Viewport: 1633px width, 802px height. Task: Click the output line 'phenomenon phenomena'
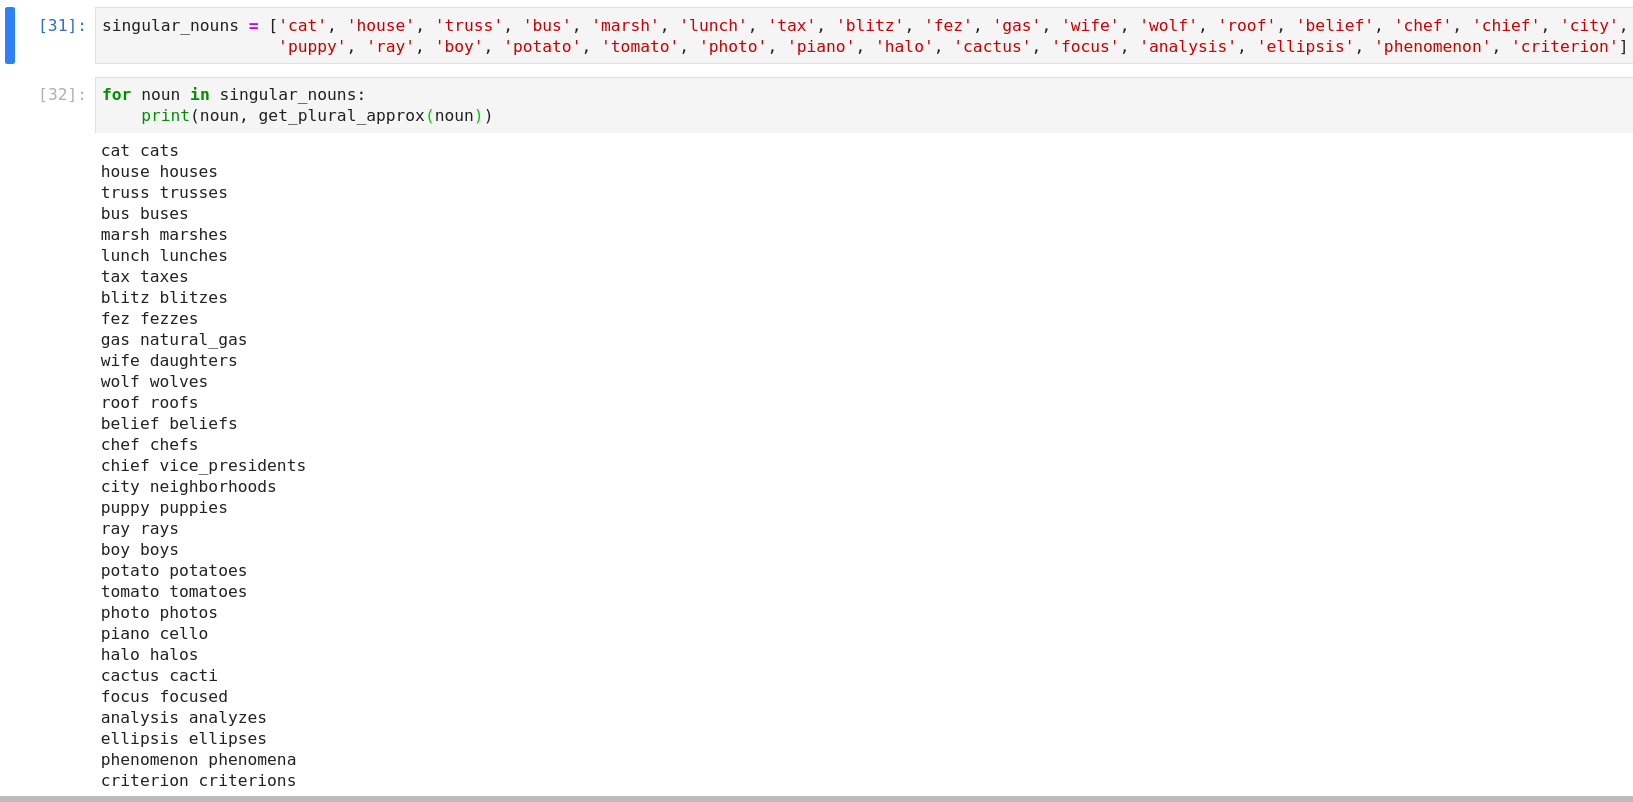point(199,760)
